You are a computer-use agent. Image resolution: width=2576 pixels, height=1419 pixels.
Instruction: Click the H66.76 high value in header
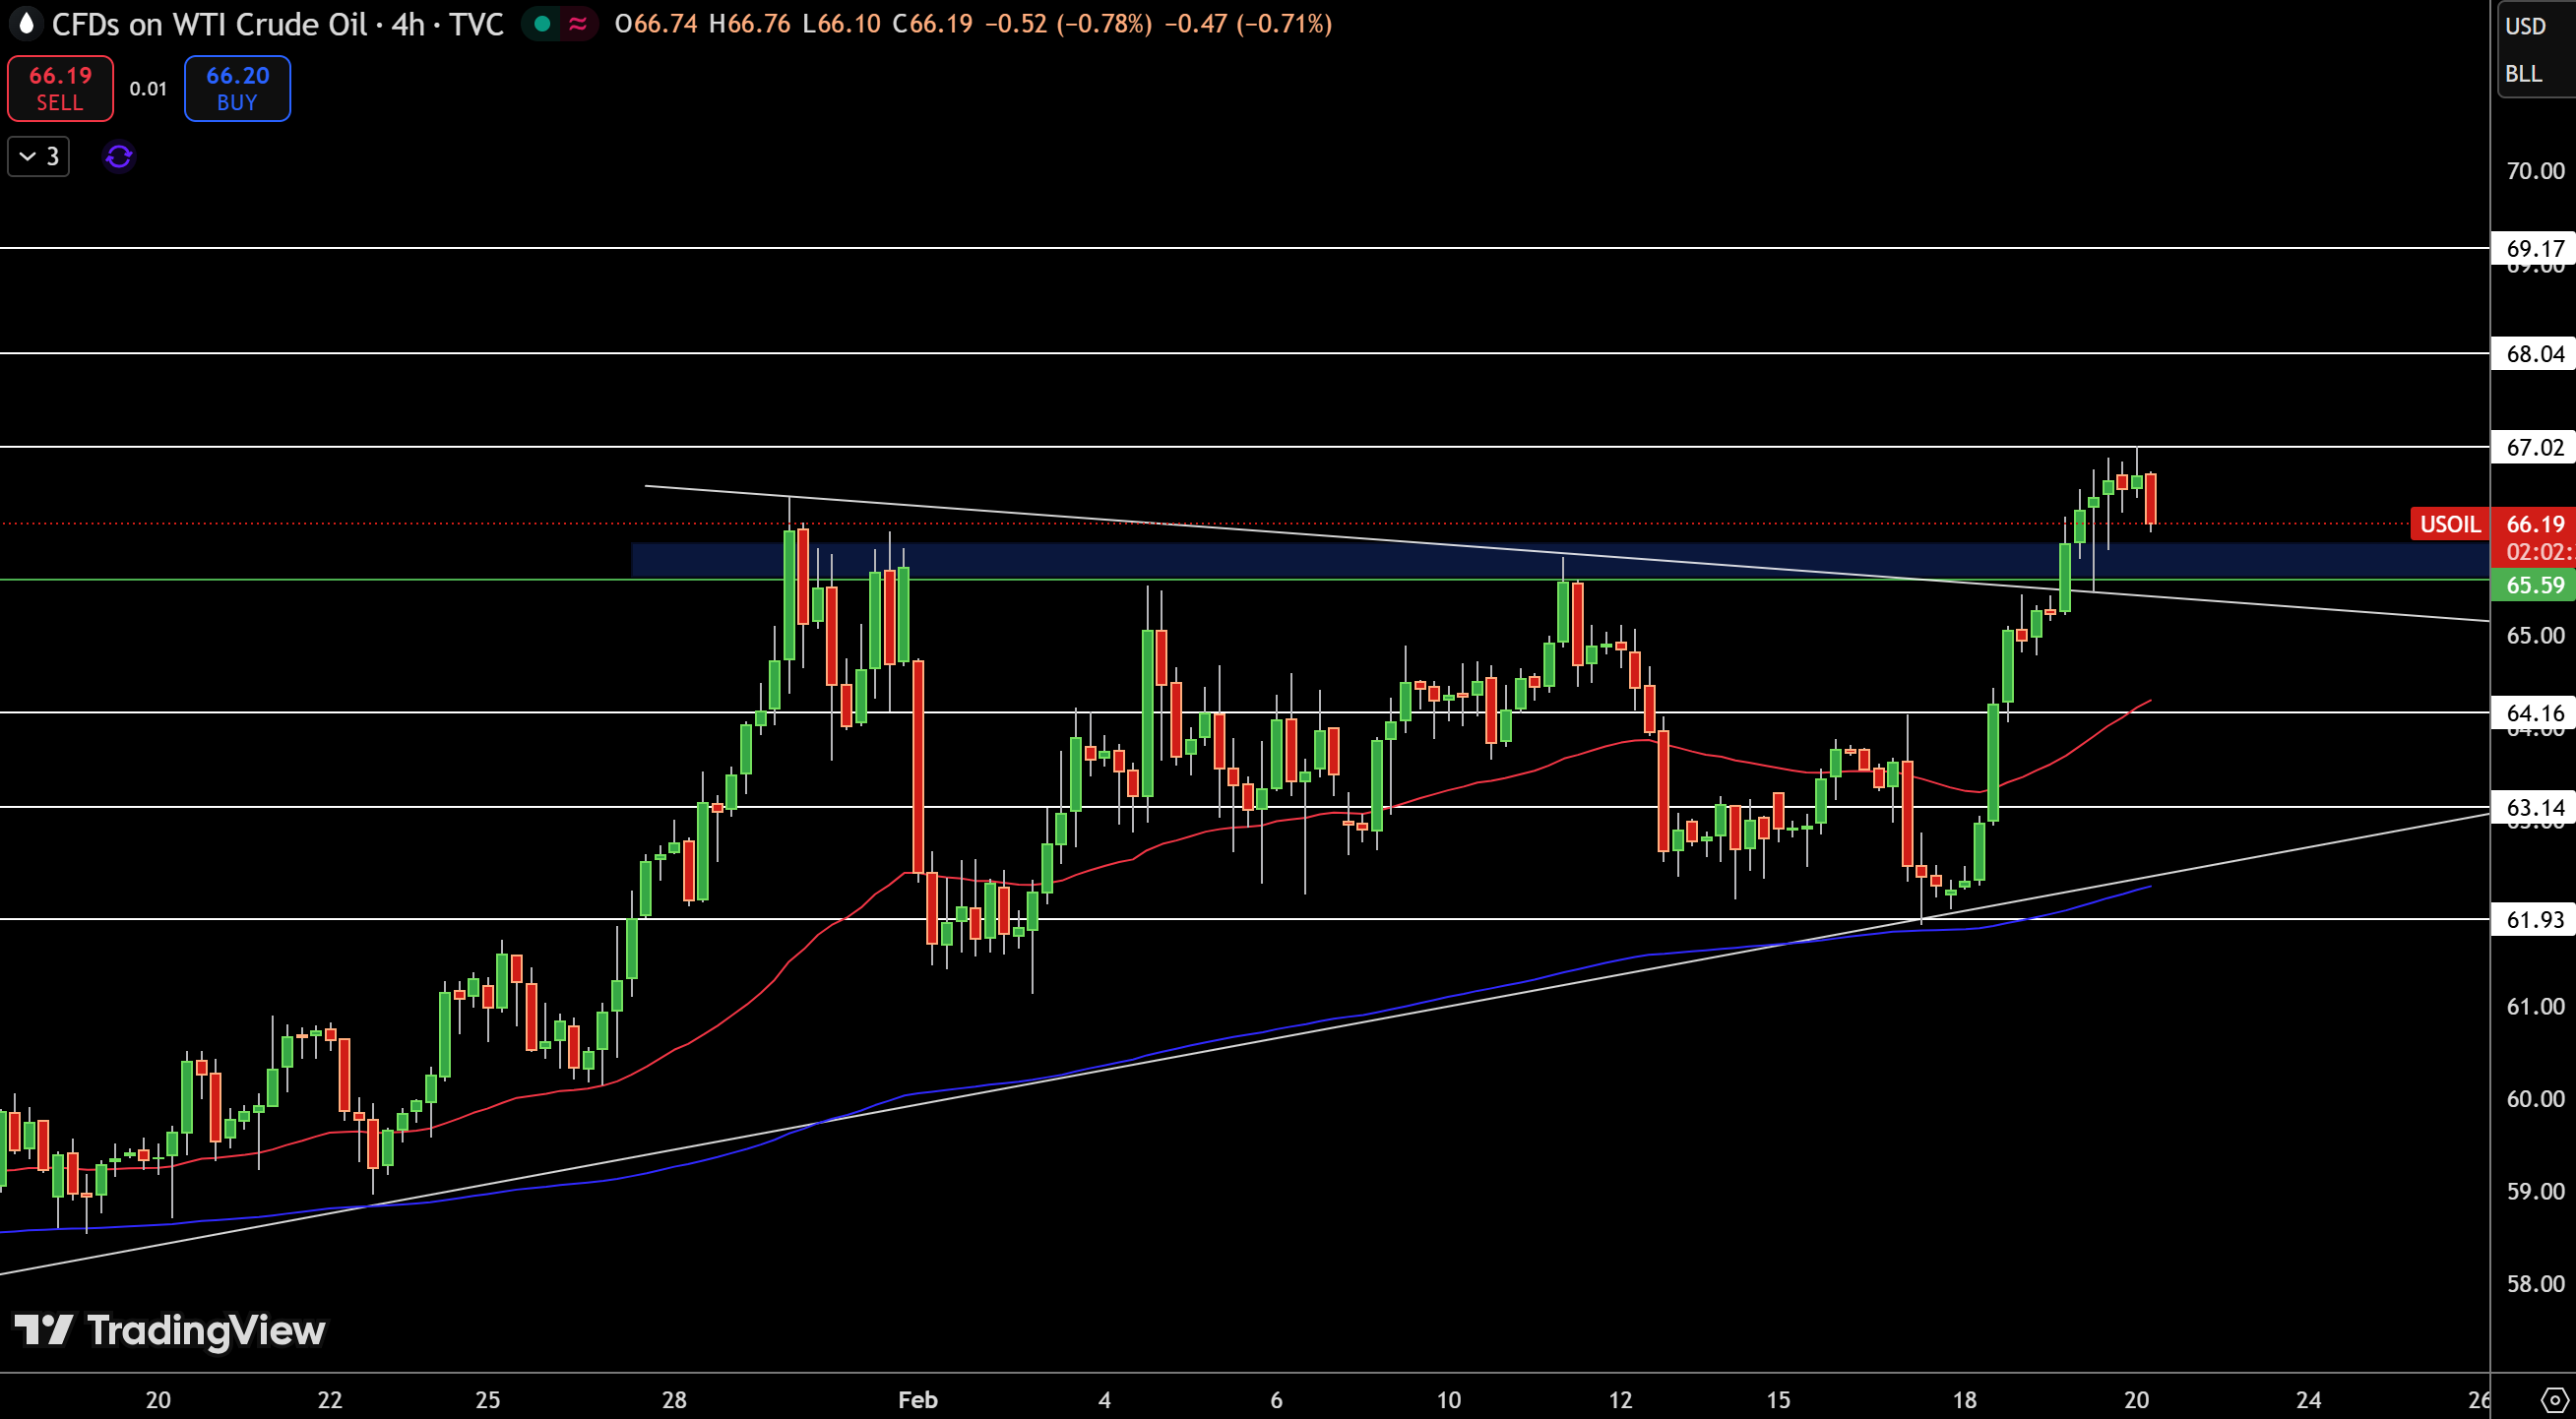pyautogui.click(x=749, y=23)
